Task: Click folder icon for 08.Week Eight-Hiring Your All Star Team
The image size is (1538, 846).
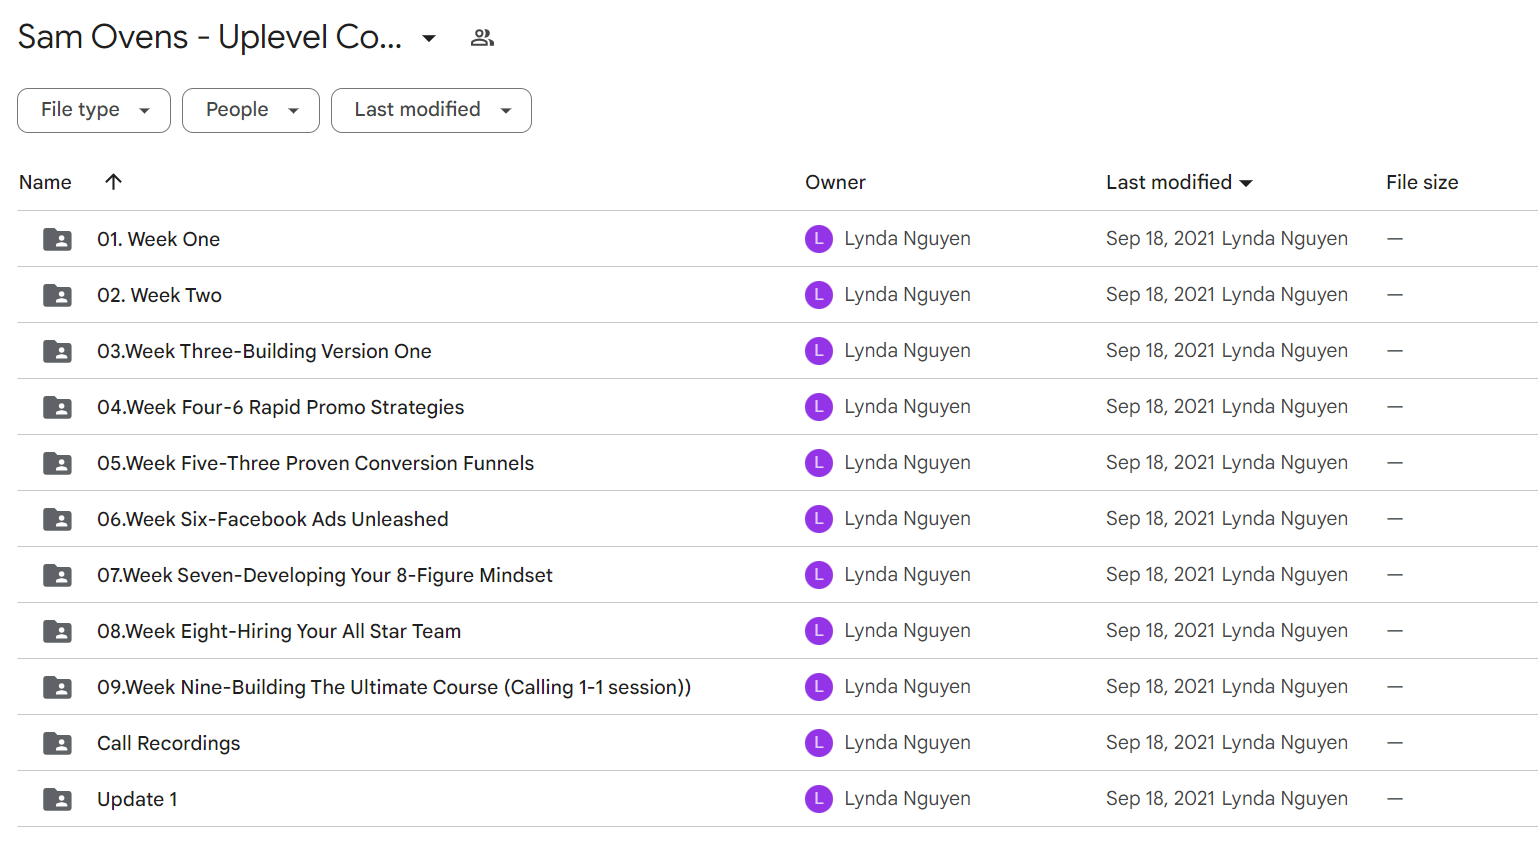Action: point(57,631)
